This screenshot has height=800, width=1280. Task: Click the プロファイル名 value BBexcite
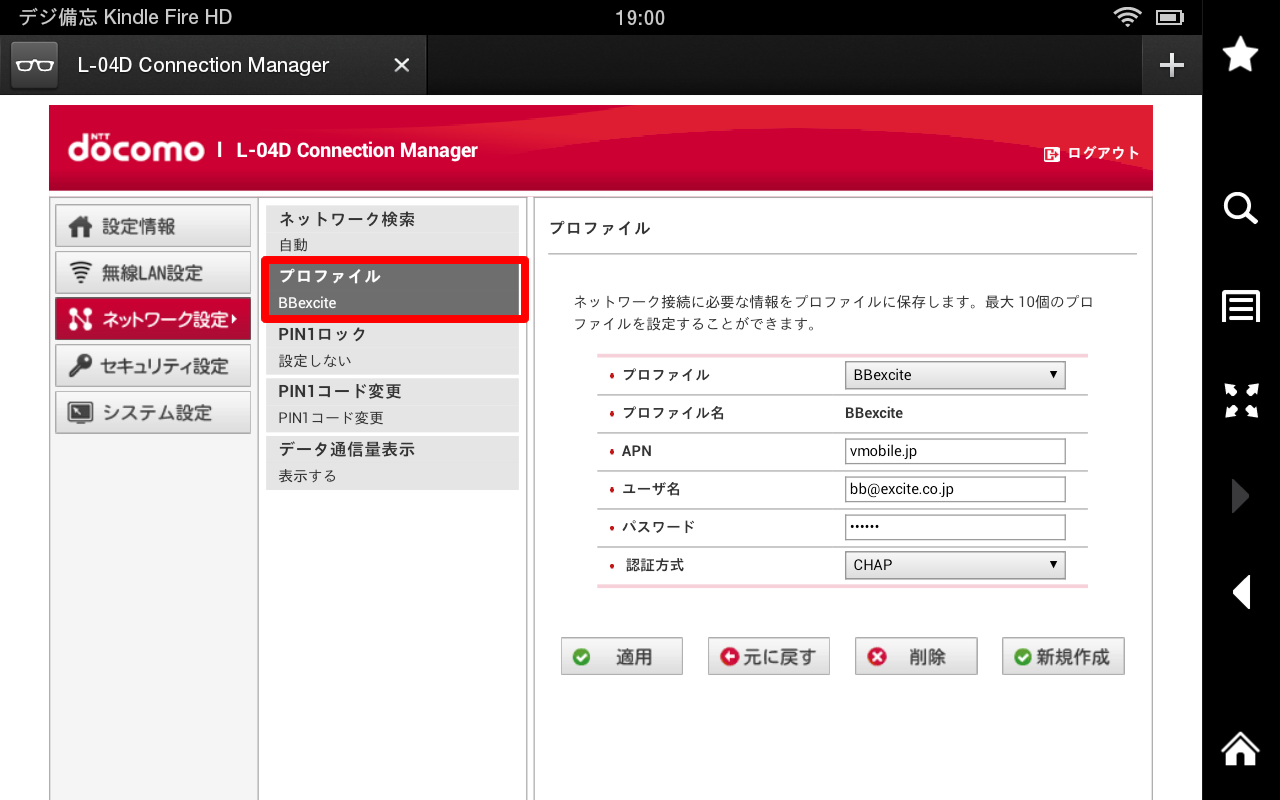[x=874, y=413]
